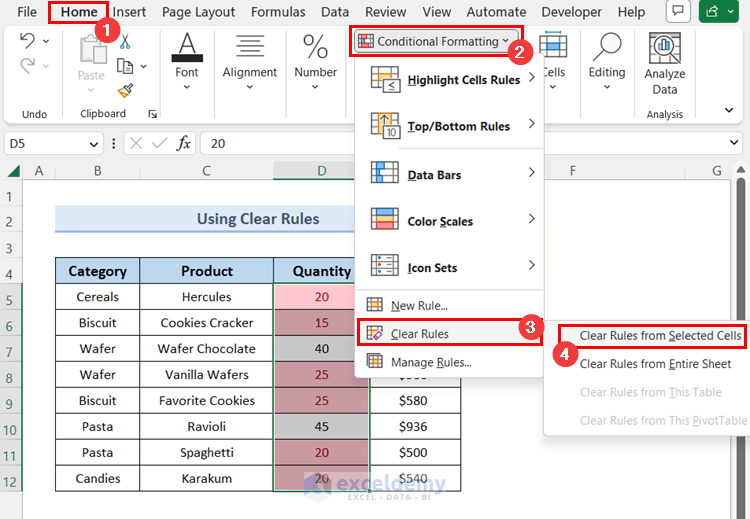Switch to the Formulas tab

click(x=278, y=12)
